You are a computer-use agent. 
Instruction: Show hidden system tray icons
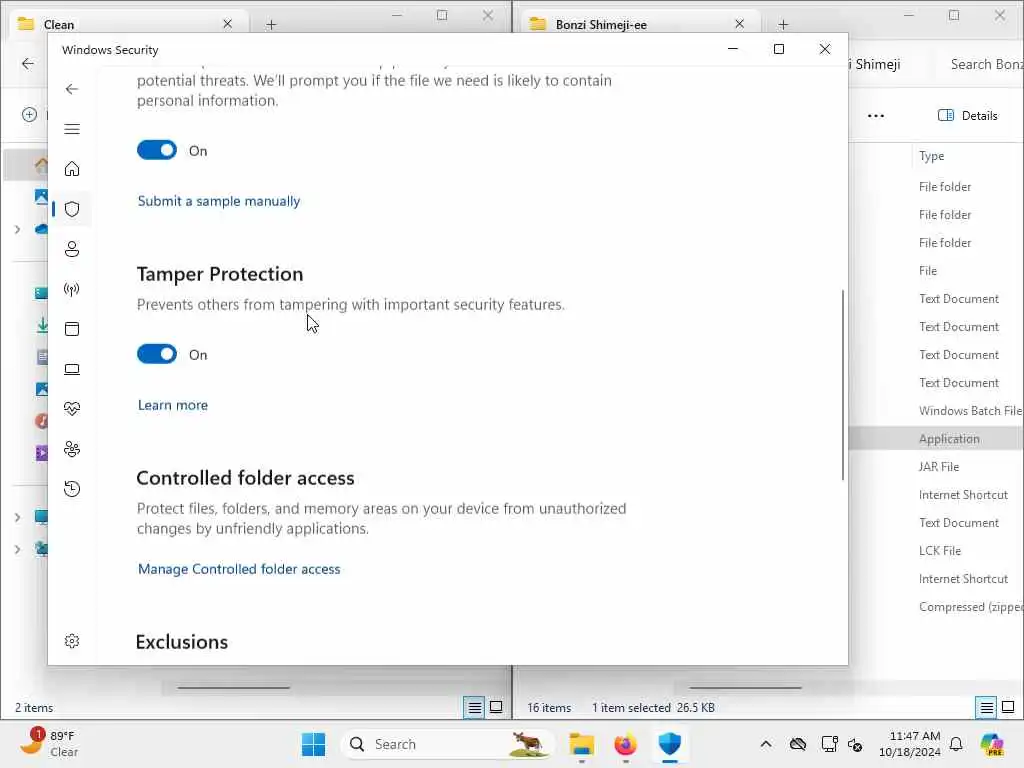[766, 744]
